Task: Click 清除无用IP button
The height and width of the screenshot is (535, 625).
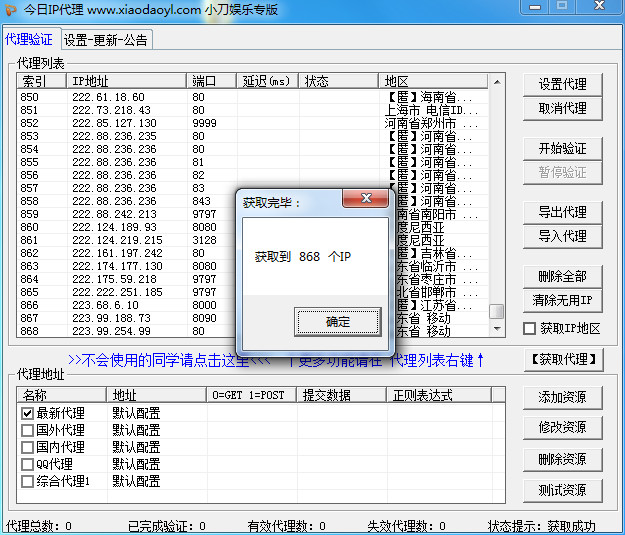Action: click(x=562, y=300)
